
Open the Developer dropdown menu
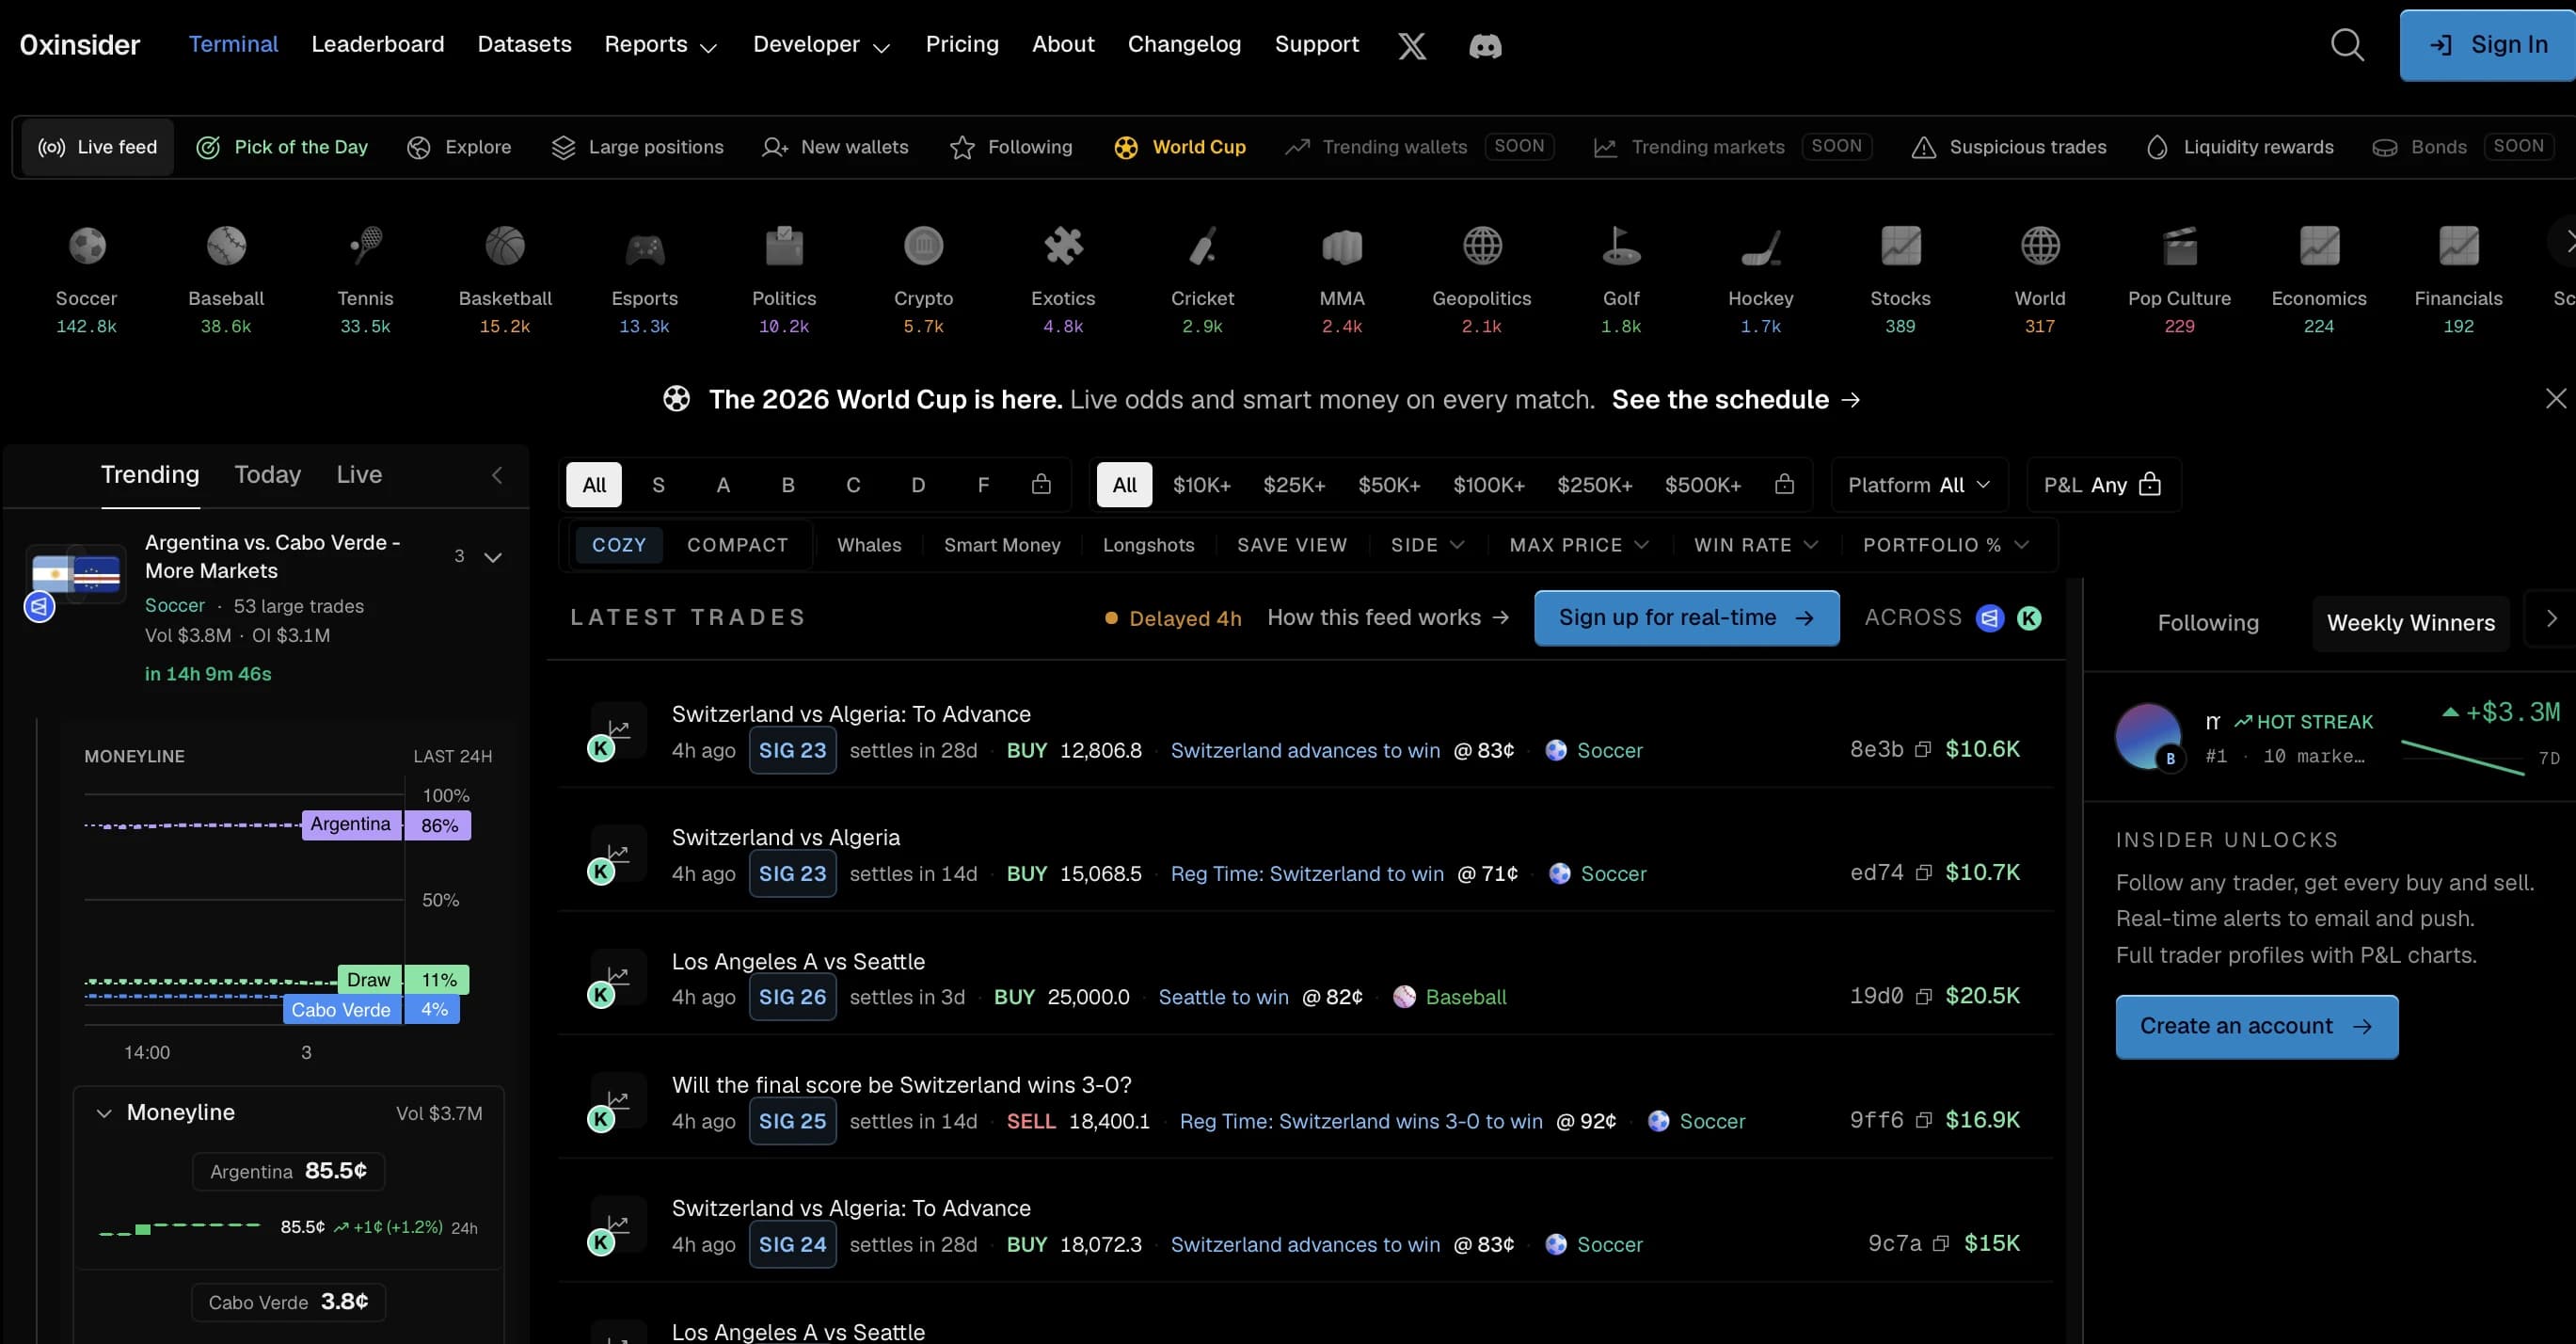[821, 45]
